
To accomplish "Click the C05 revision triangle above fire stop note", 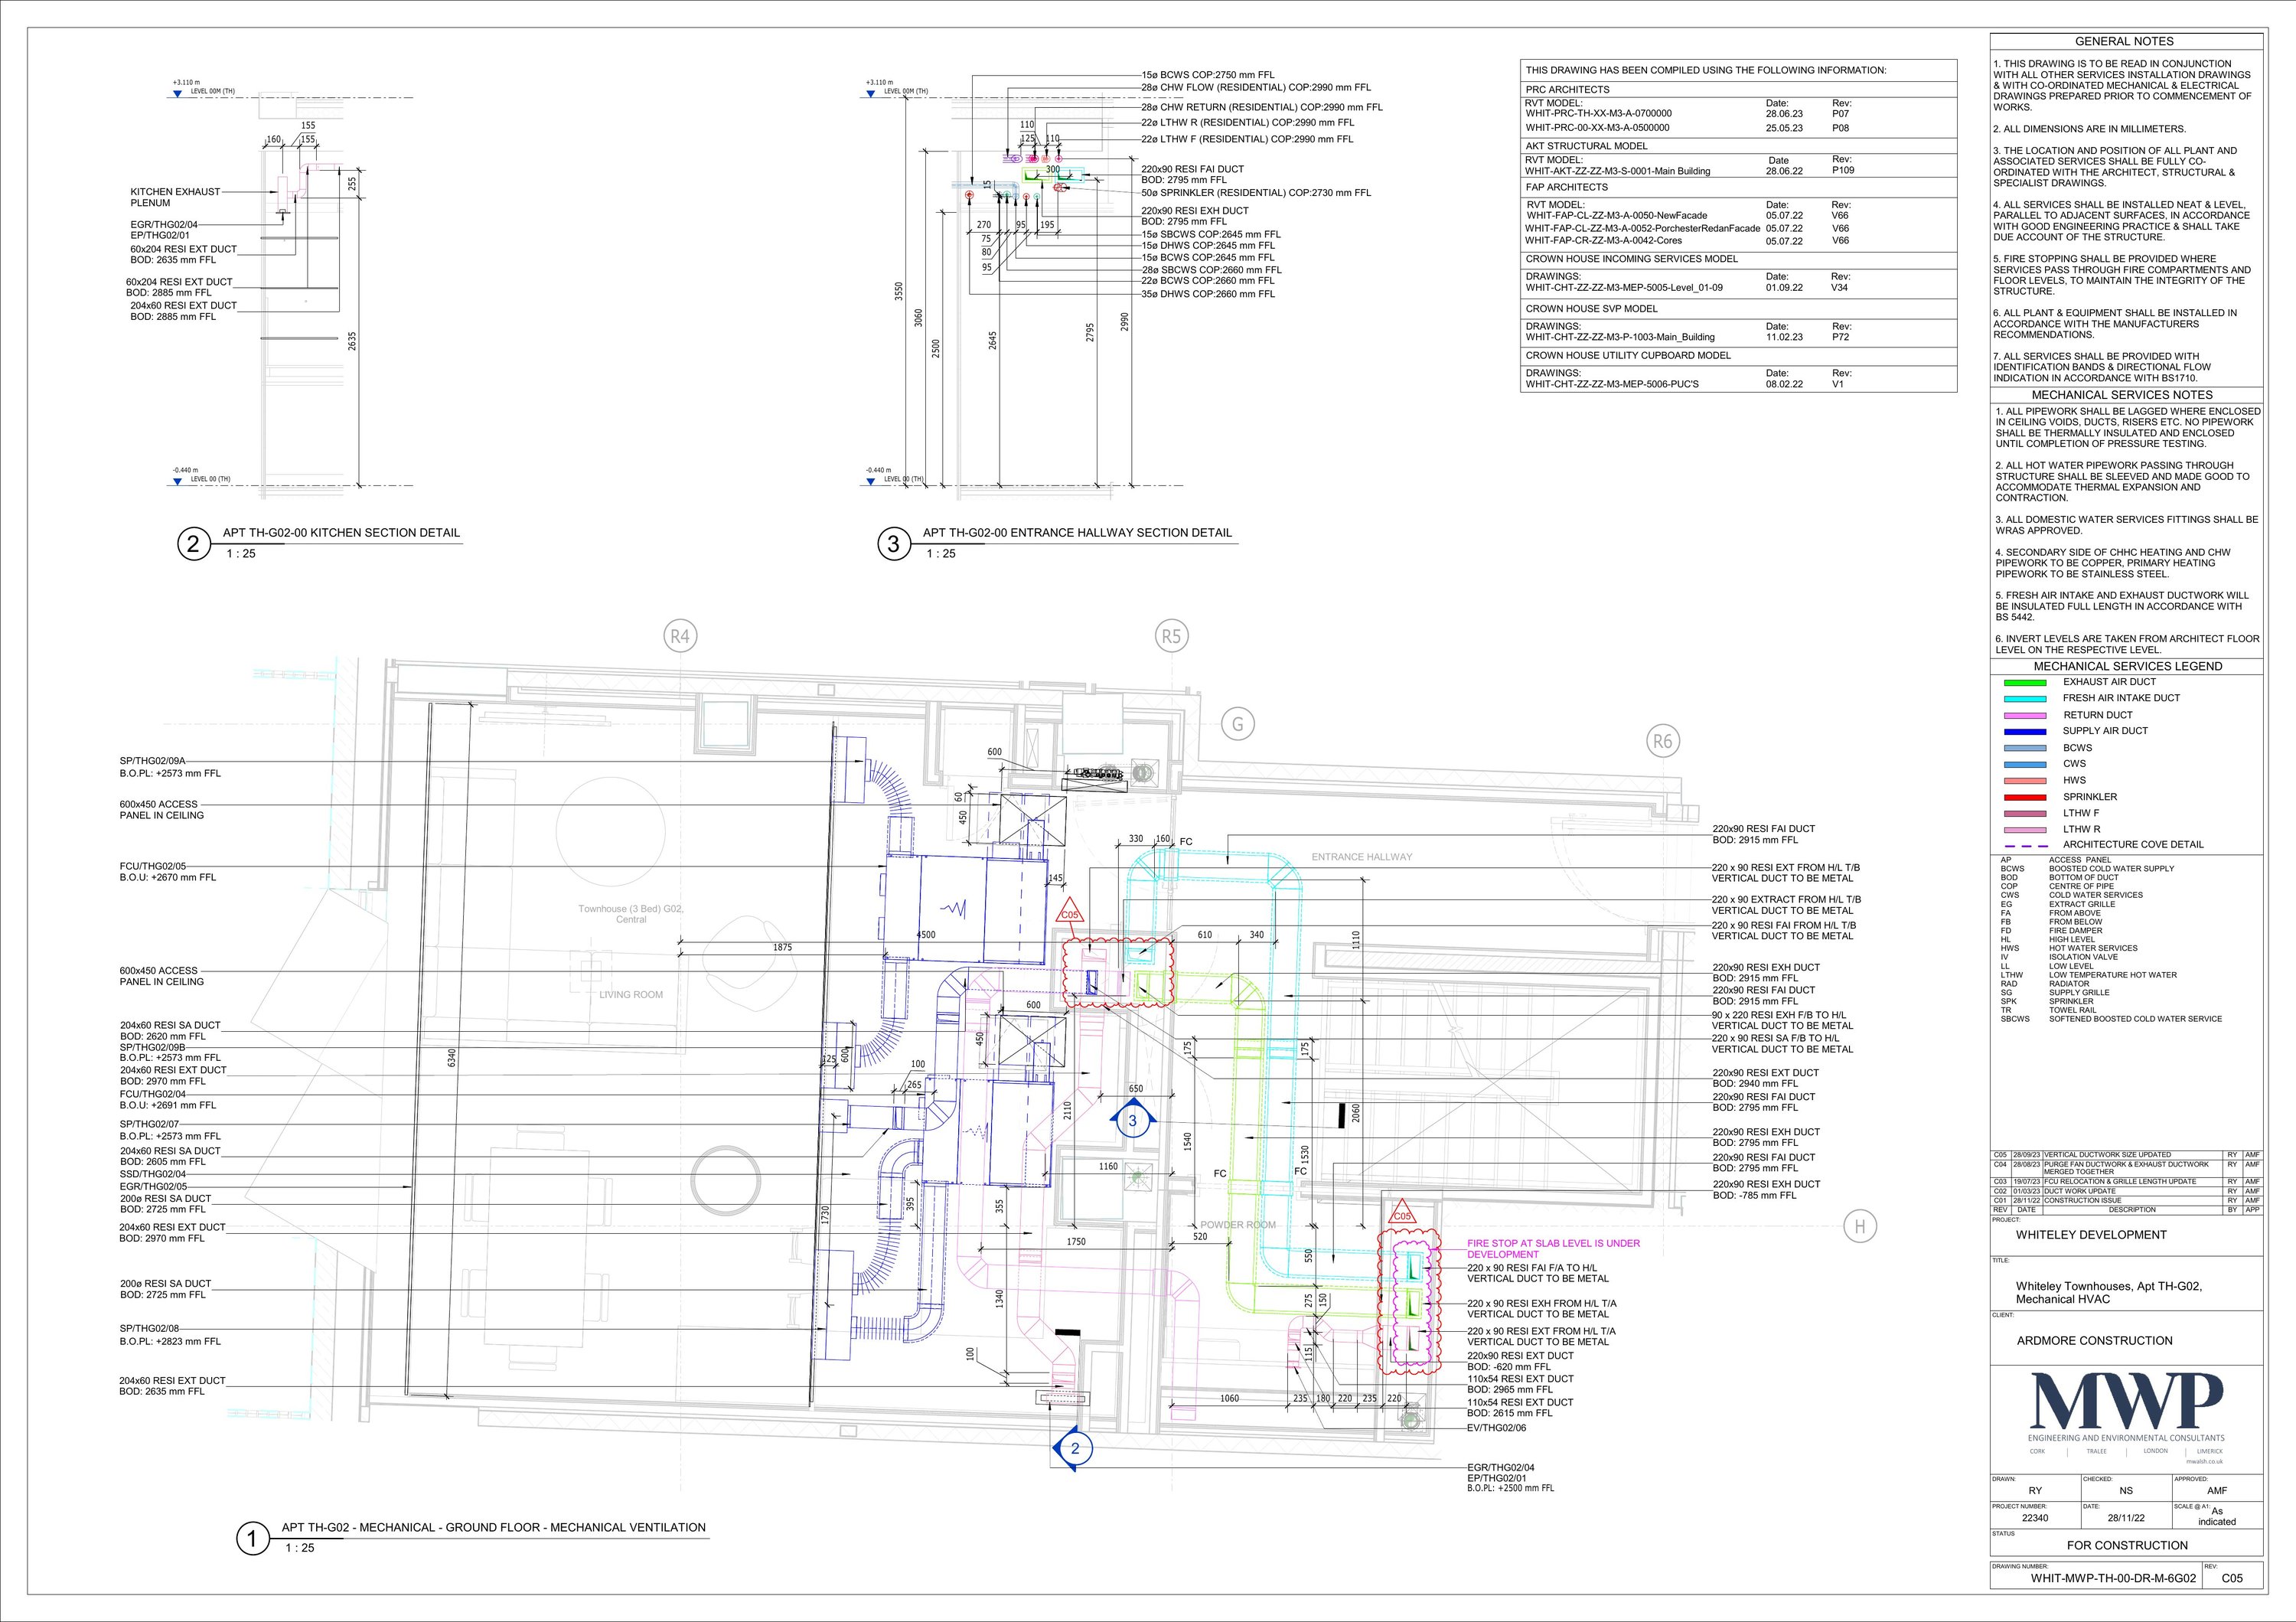I will pyautogui.click(x=1402, y=1215).
